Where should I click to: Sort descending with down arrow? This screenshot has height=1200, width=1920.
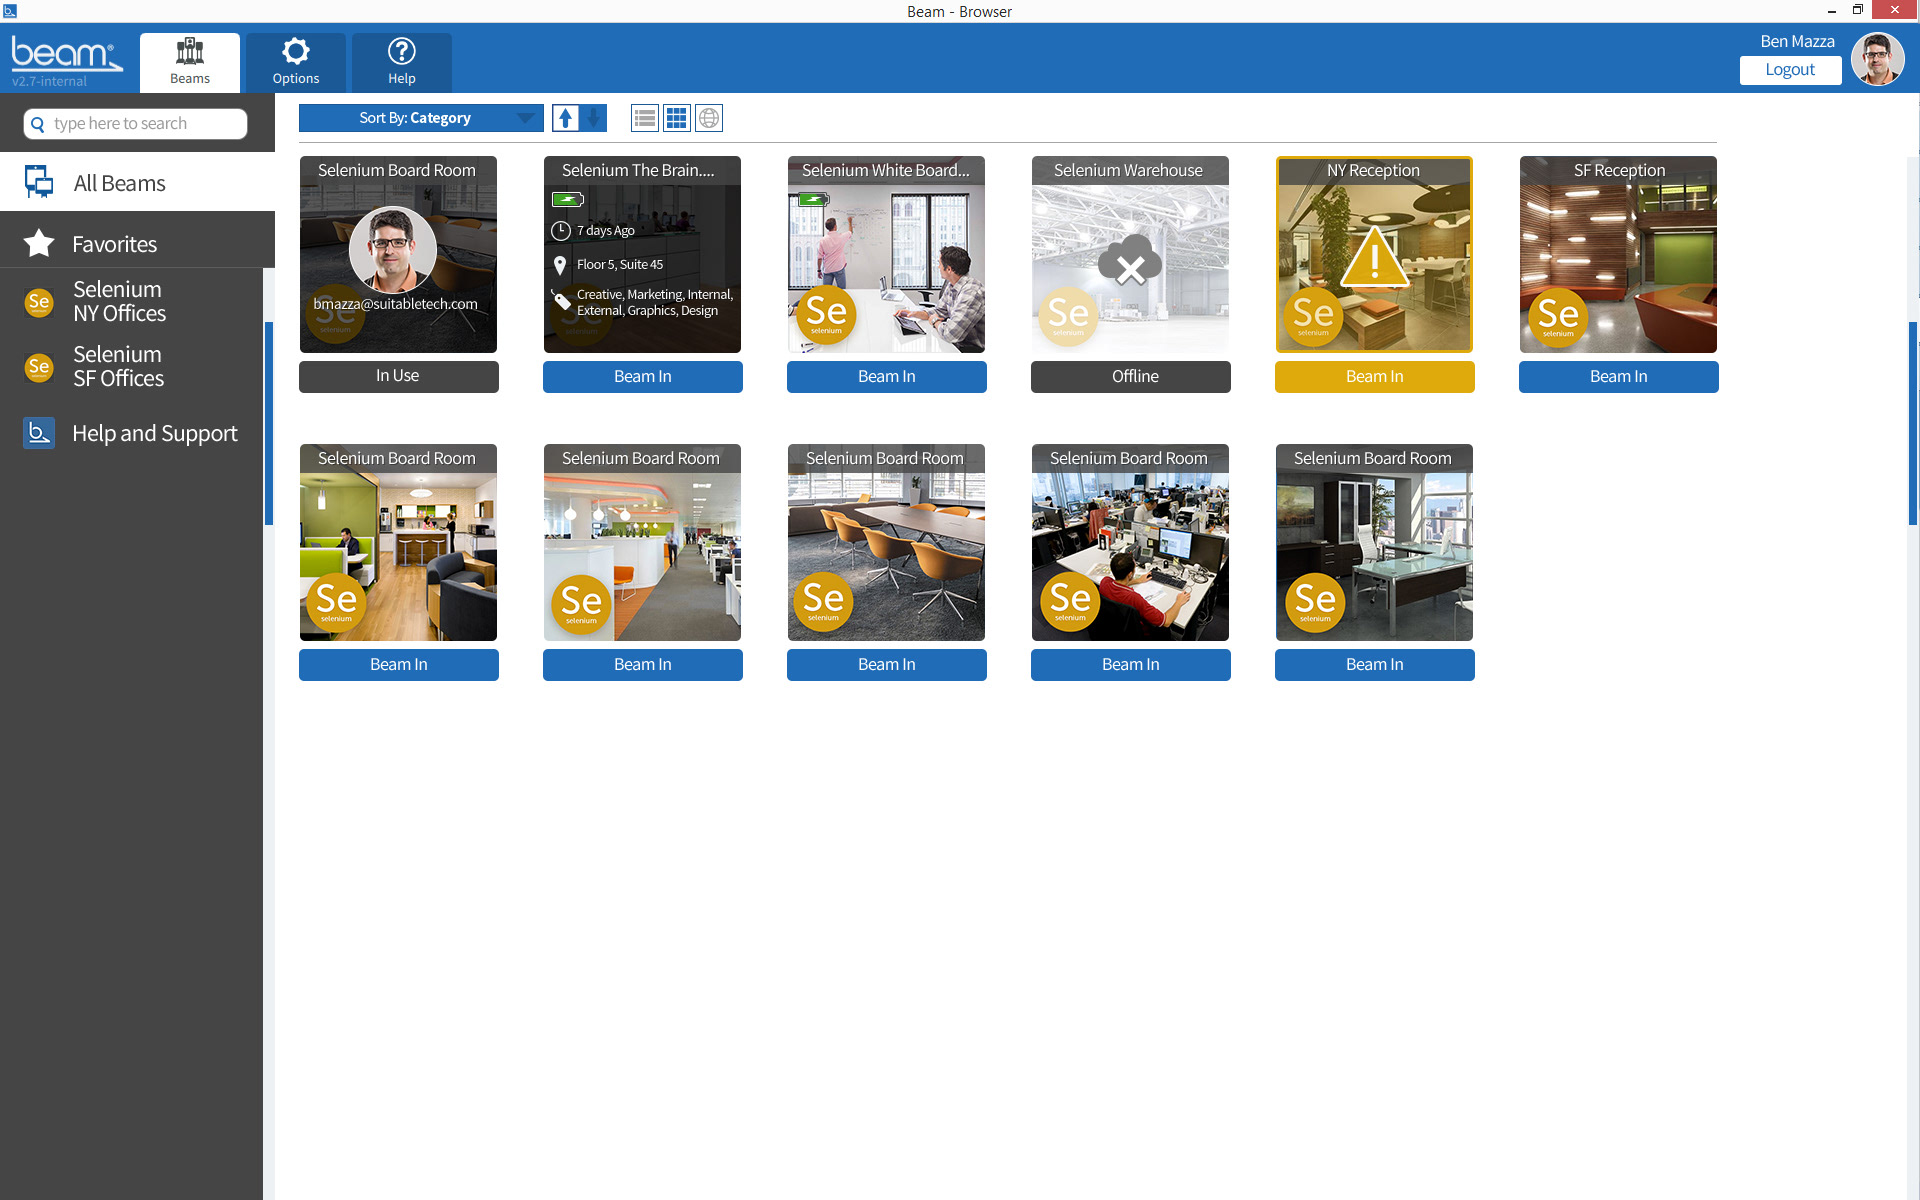[x=594, y=118]
